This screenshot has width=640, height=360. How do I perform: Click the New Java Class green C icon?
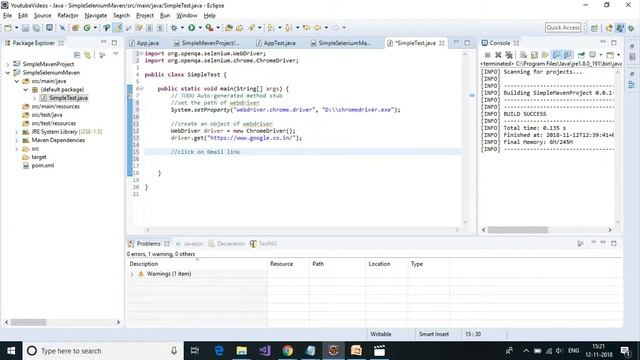87,28
